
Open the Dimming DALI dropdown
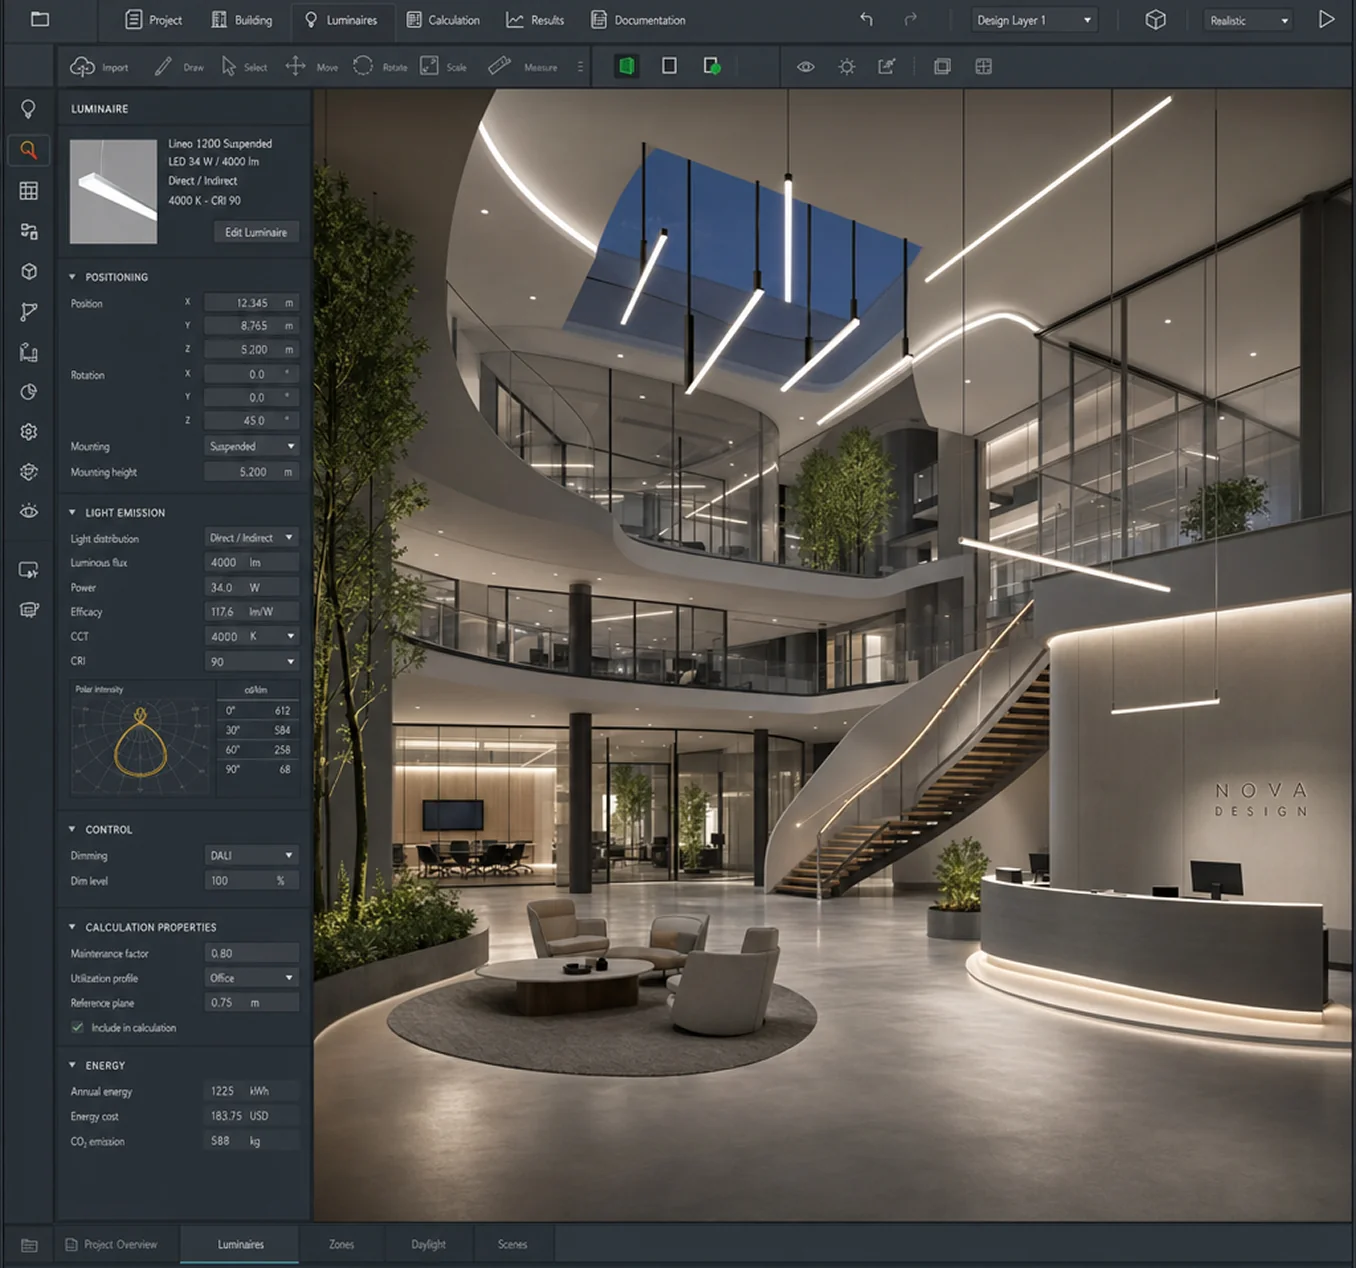[x=251, y=855]
